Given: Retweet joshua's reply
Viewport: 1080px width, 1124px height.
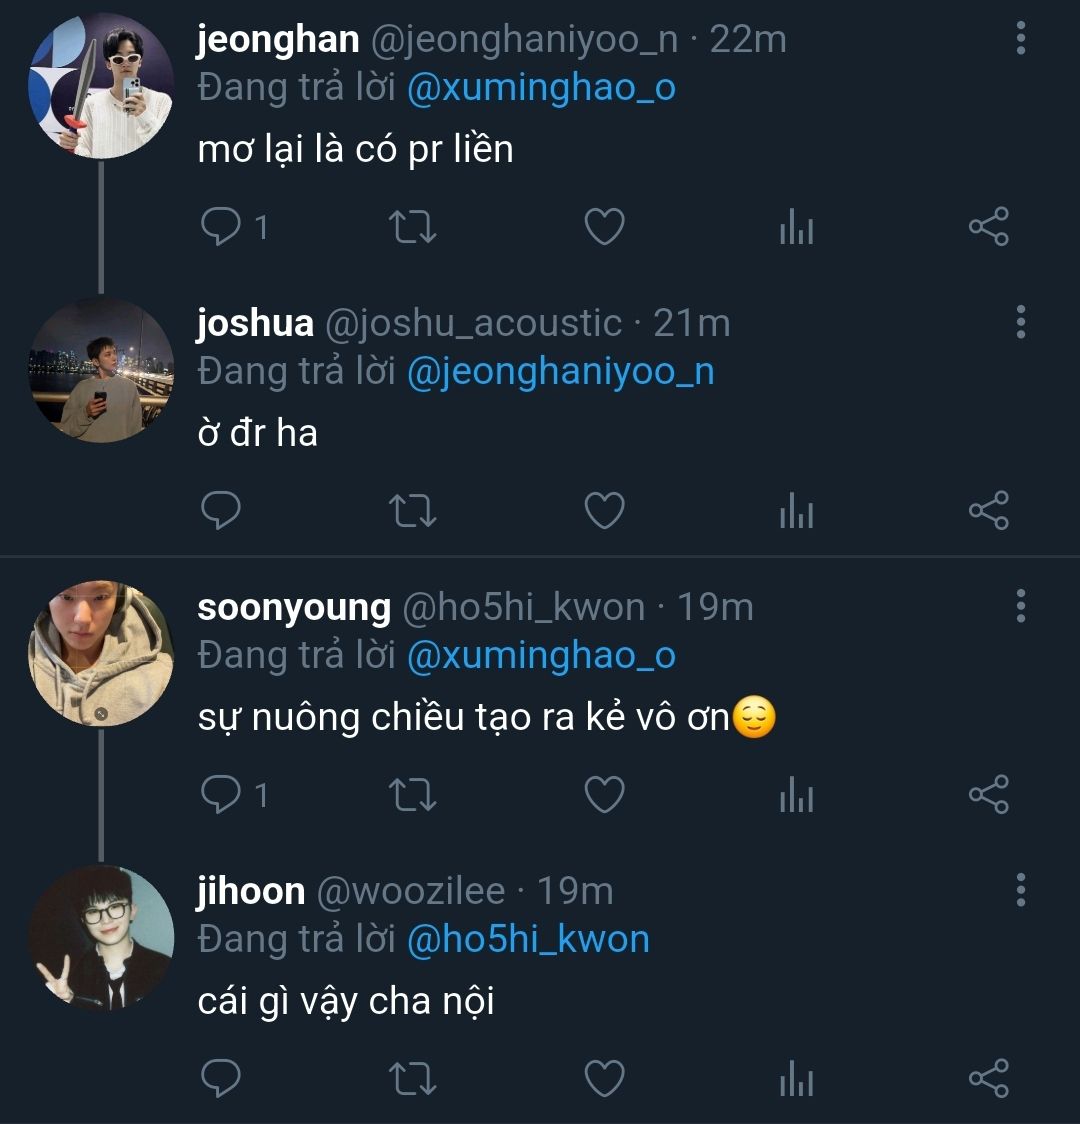Looking at the screenshot, I should (x=411, y=512).
